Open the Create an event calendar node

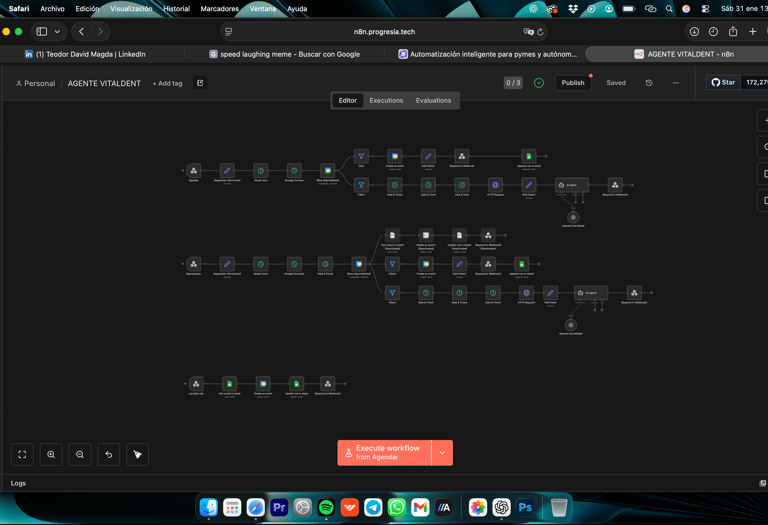coord(394,156)
